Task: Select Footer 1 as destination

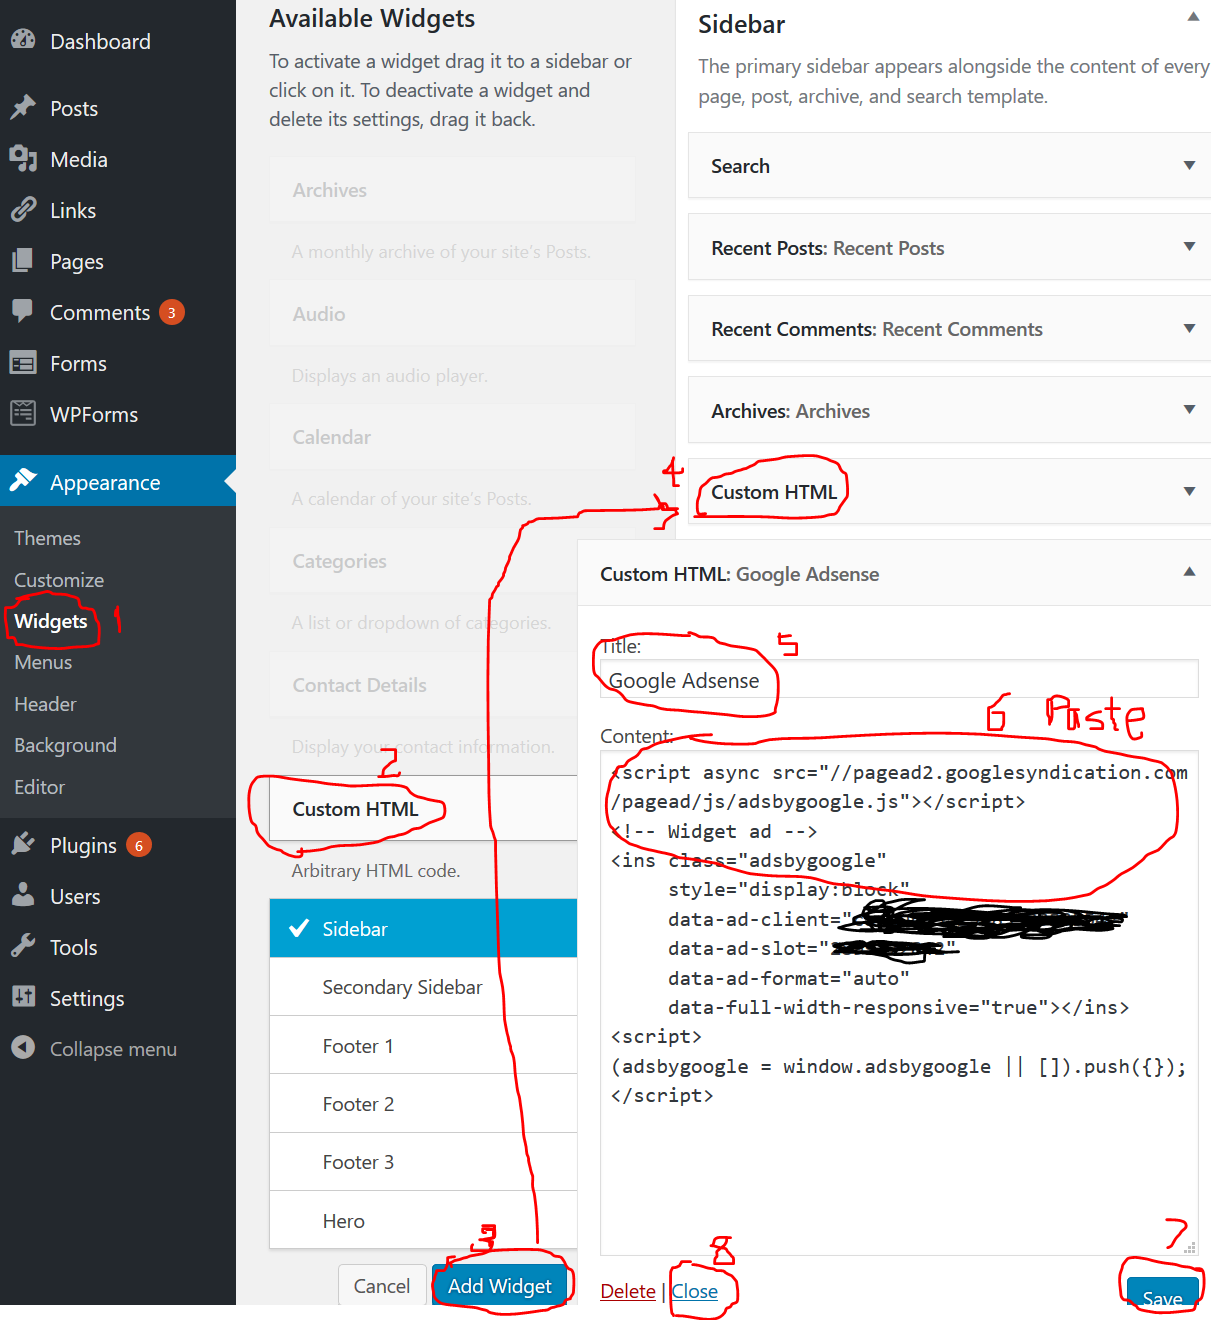Action: pyautogui.click(x=423, y=1046)
